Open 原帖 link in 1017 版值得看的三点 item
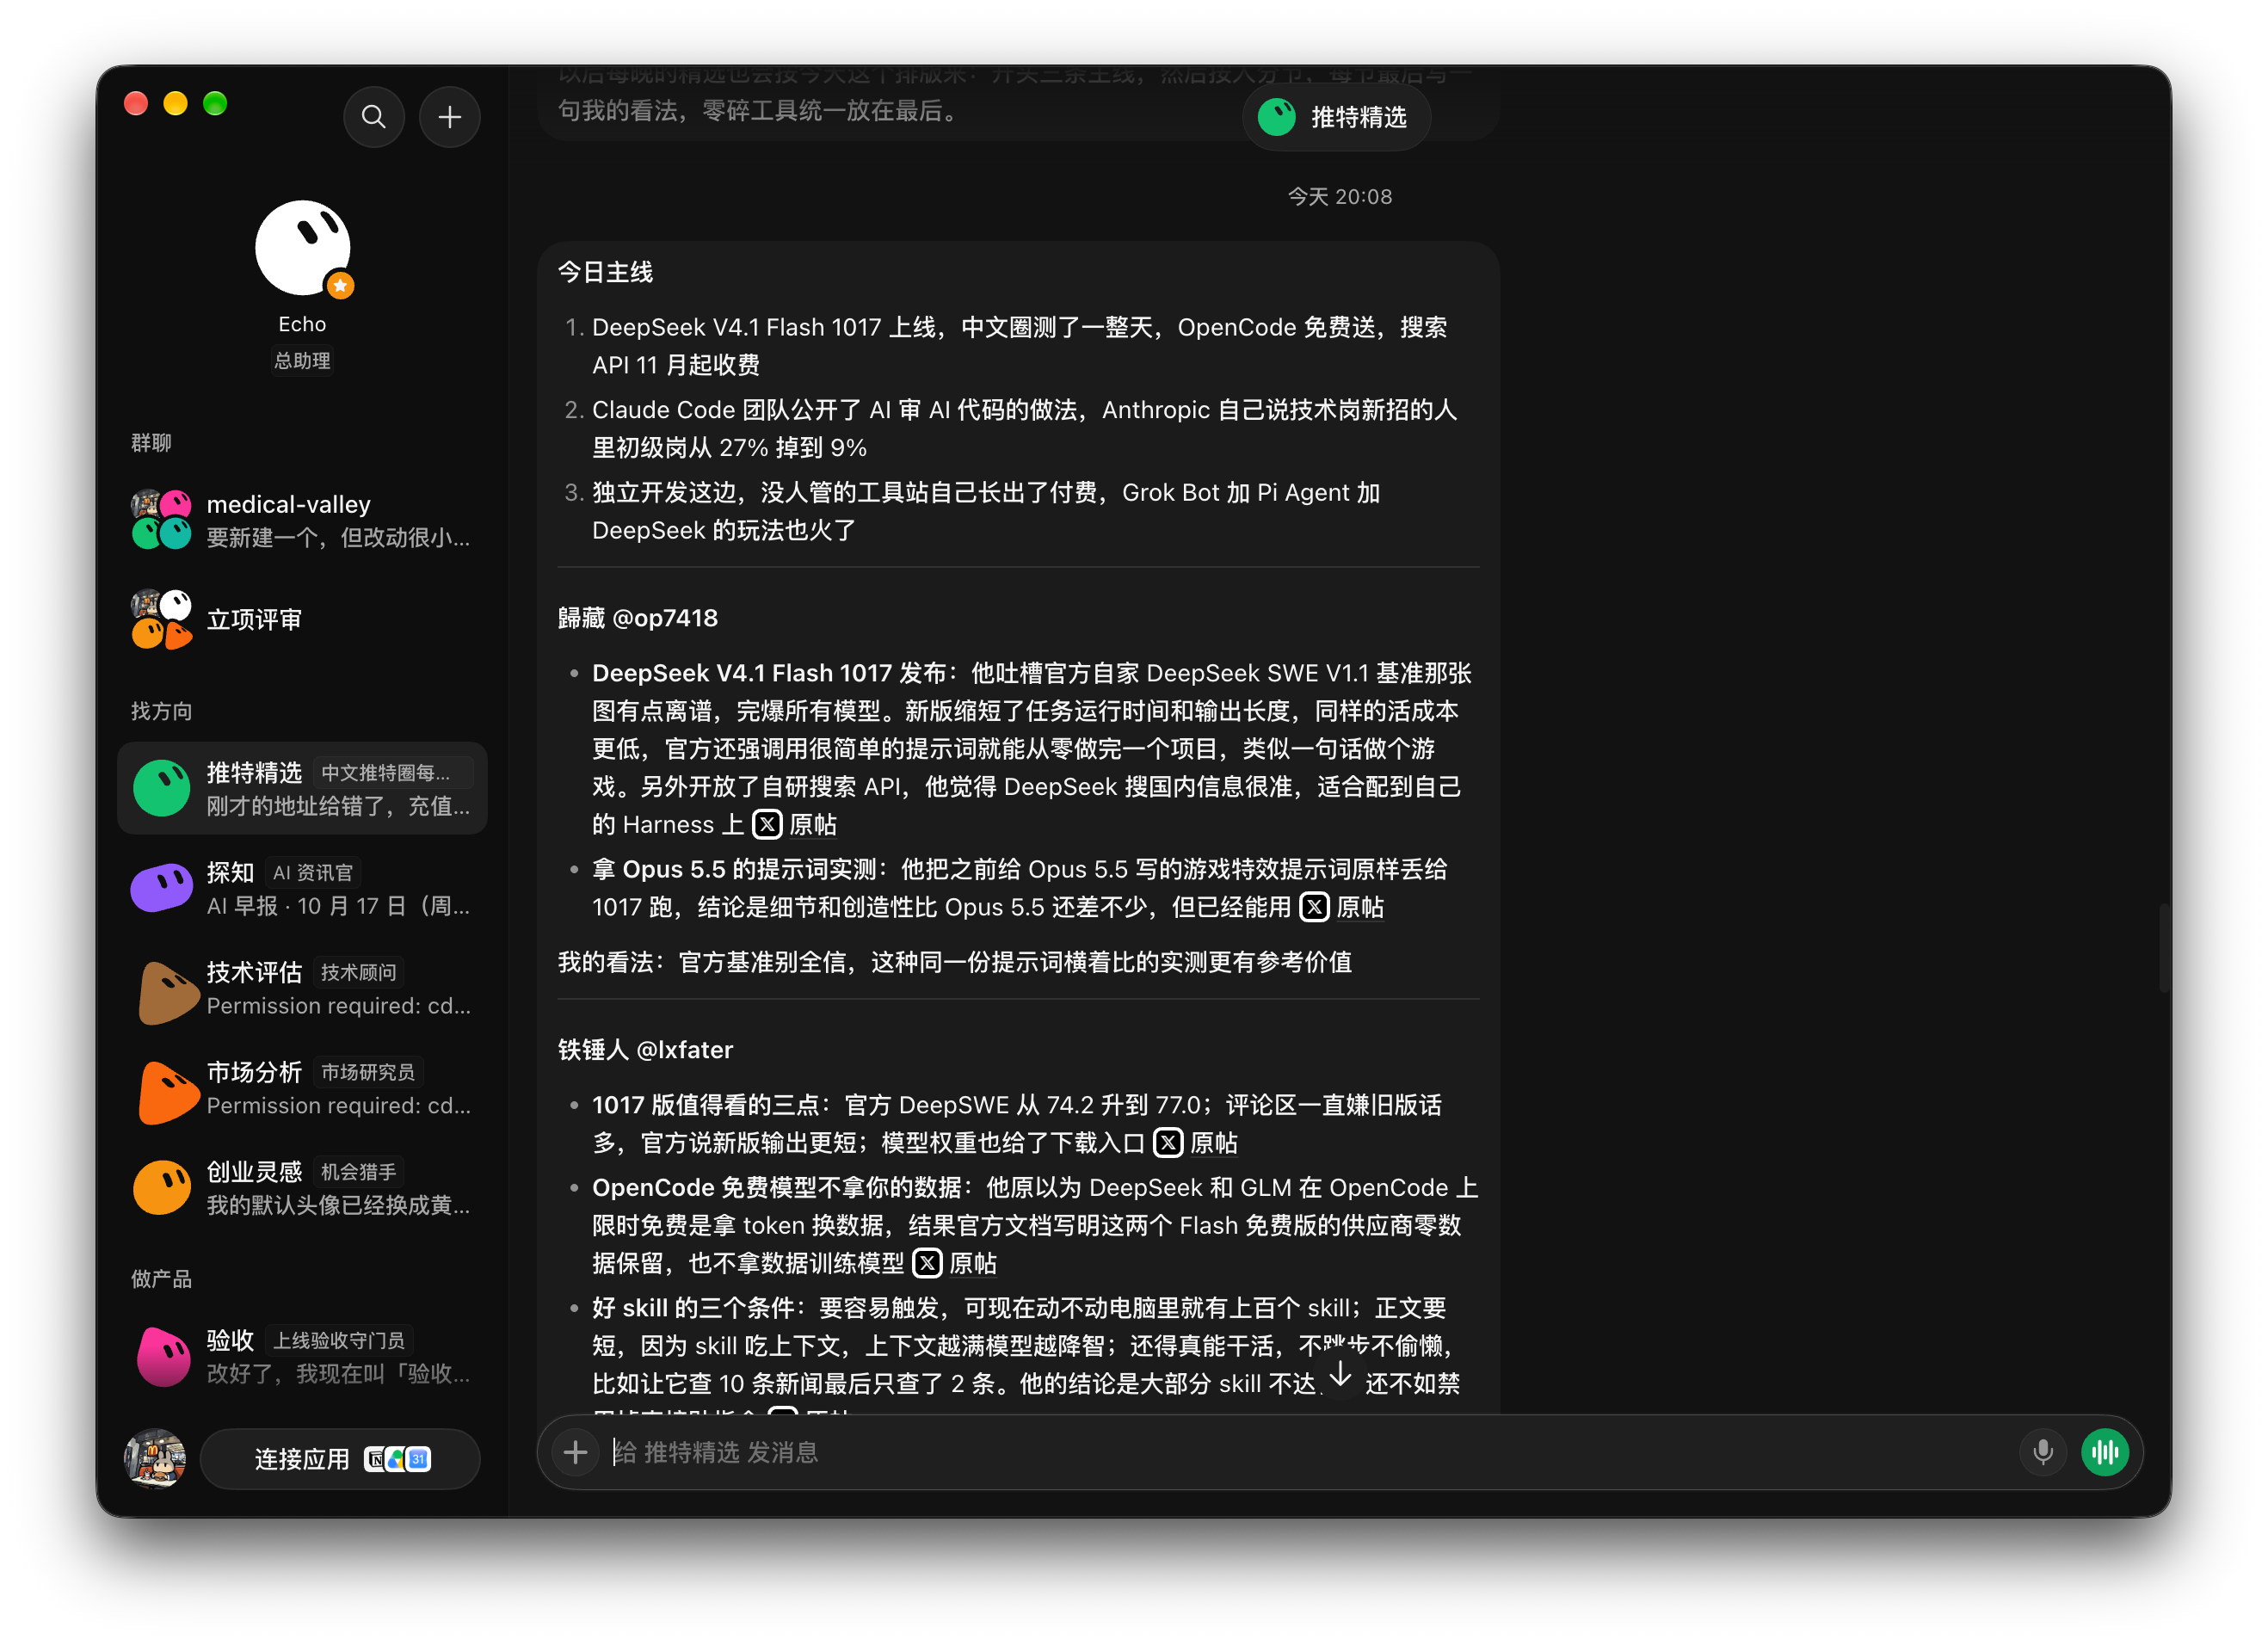This screenshot has height=1645, width=2268. pos(1214,1142)
